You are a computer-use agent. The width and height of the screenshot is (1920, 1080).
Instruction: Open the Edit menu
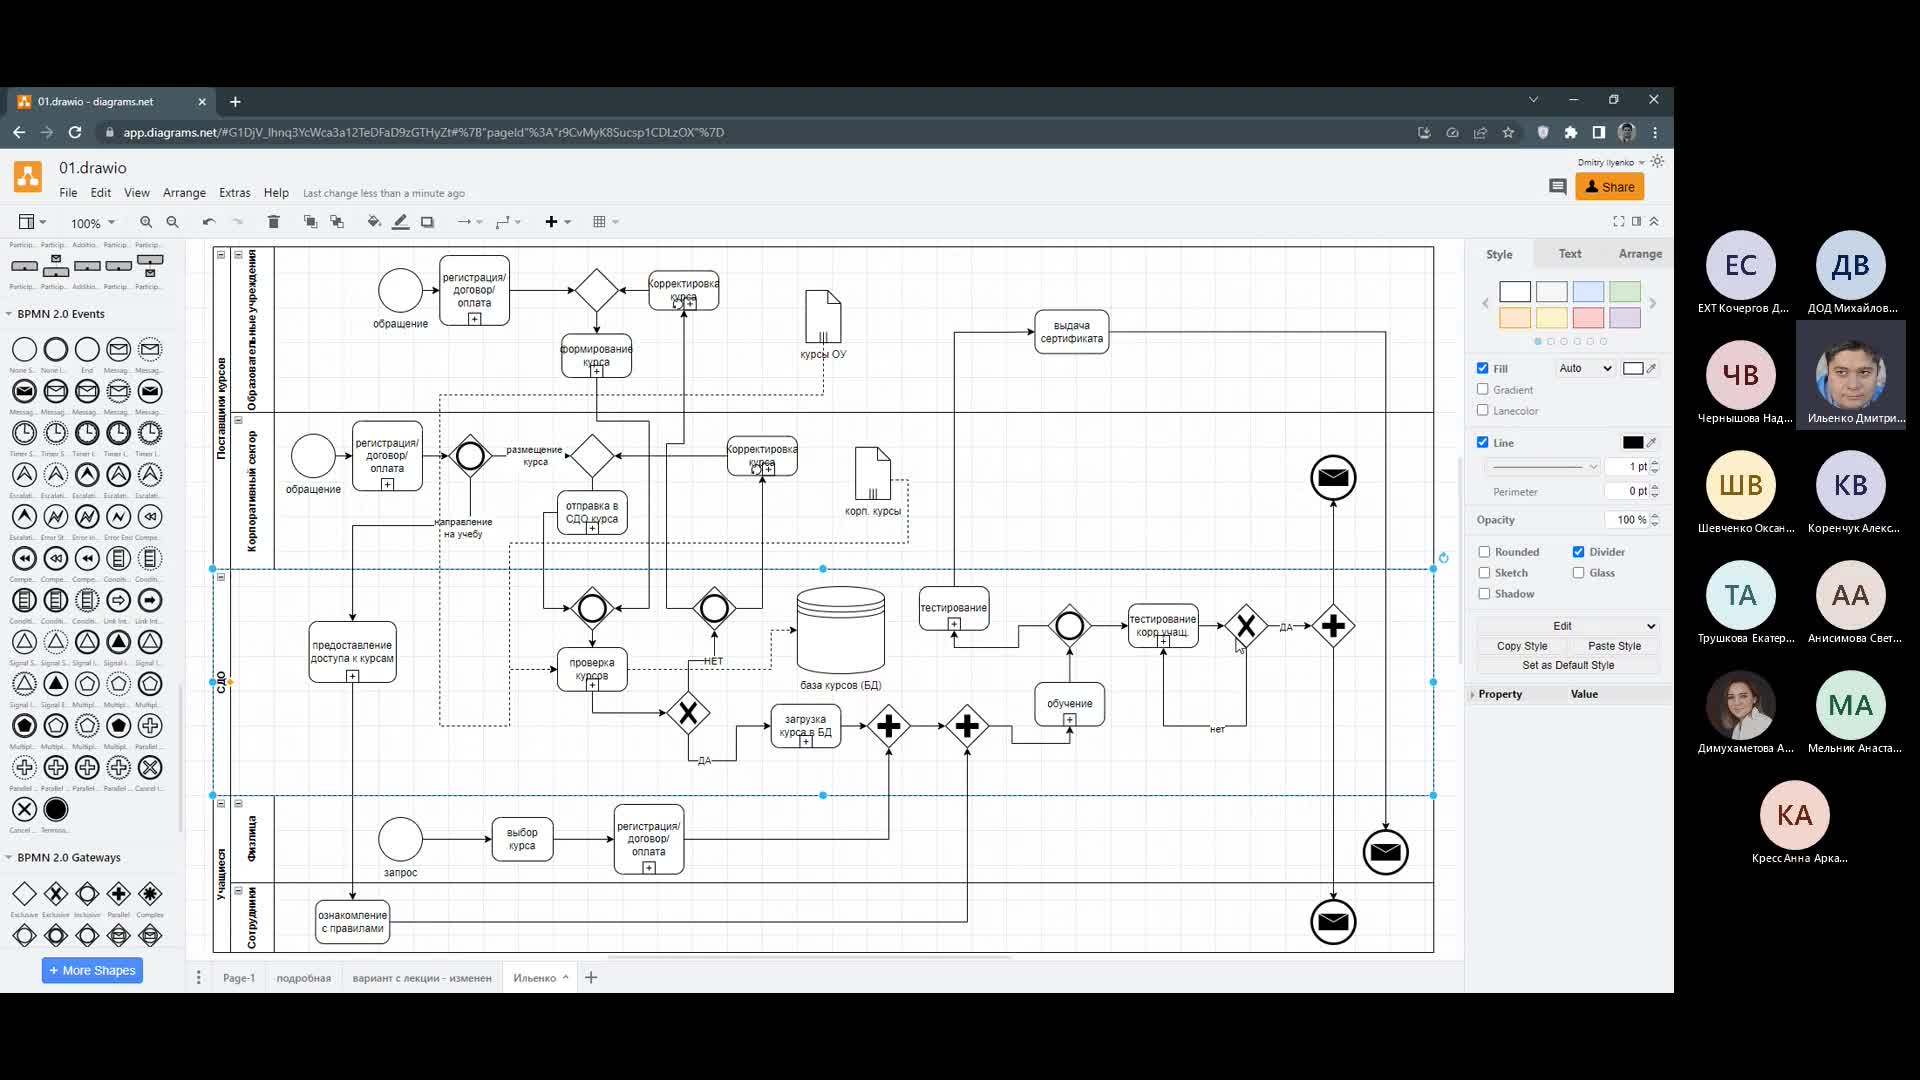coord(101,193)
